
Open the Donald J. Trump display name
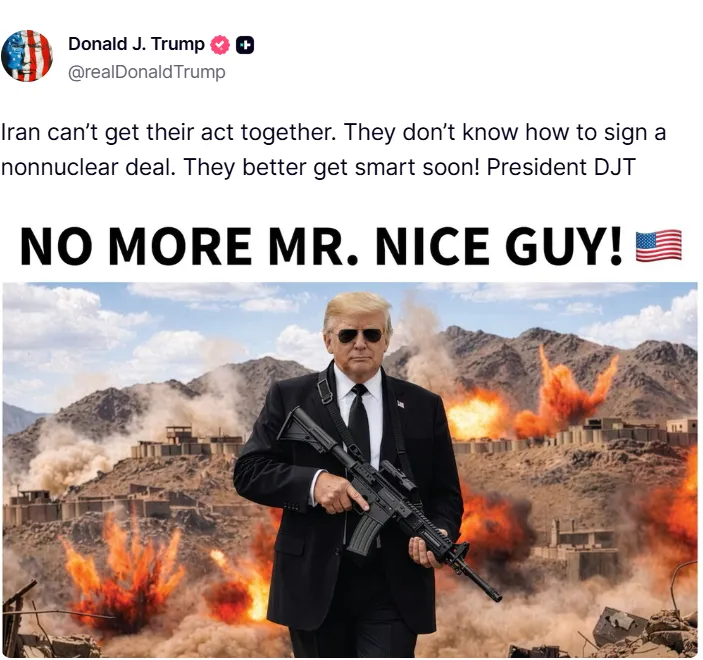[x=136, y=44]
